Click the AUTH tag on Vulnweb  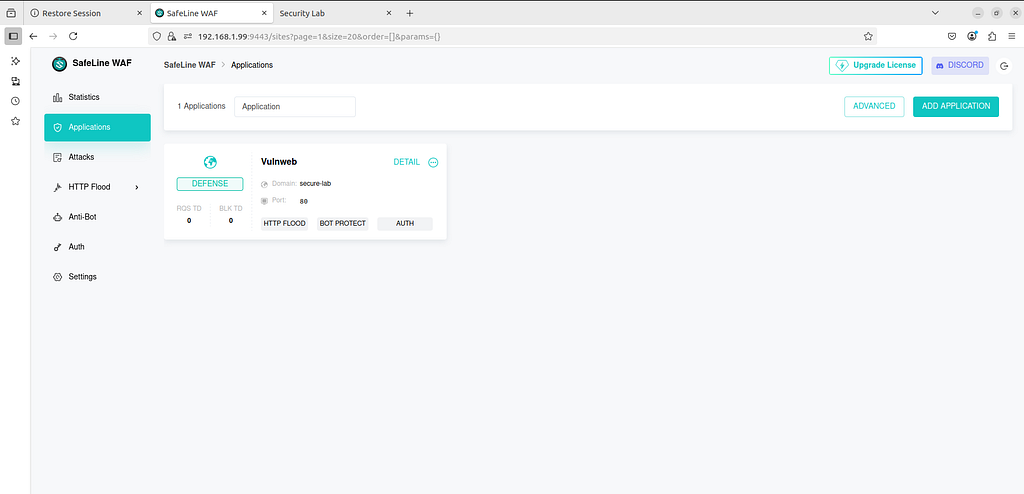(405, 223)
